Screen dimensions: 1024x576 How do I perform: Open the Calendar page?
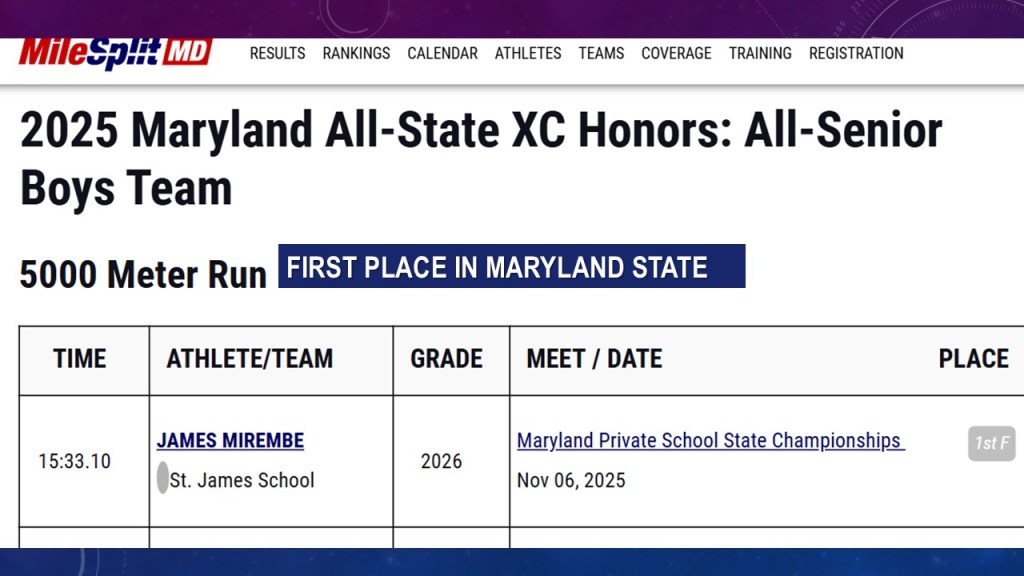point(442,53)
